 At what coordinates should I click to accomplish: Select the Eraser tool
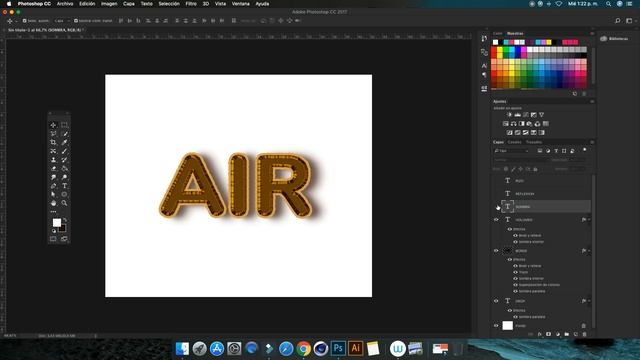(x=53, y=169)
